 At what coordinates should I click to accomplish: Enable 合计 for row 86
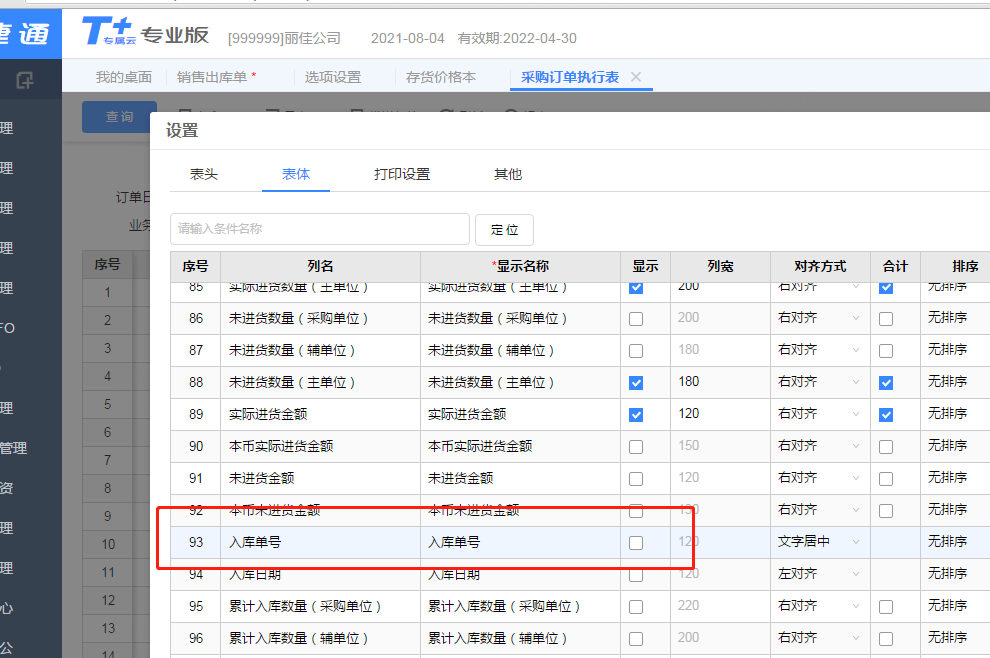coord(886,319)
